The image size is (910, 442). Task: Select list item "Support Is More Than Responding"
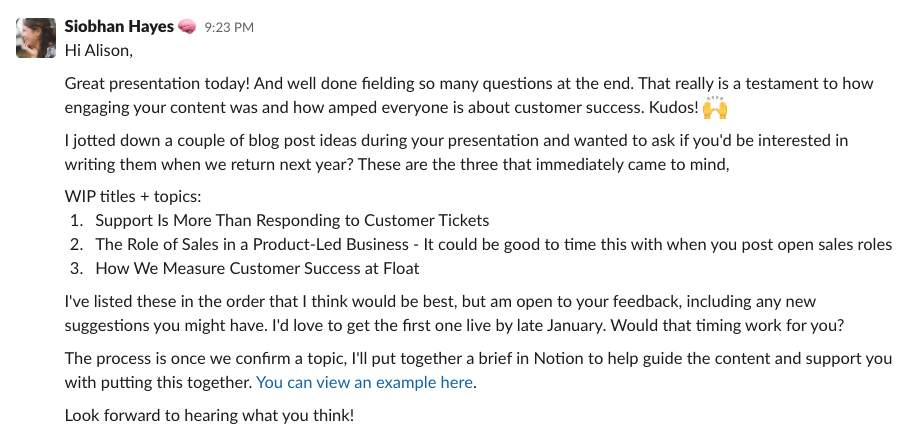tap(292, 220)
